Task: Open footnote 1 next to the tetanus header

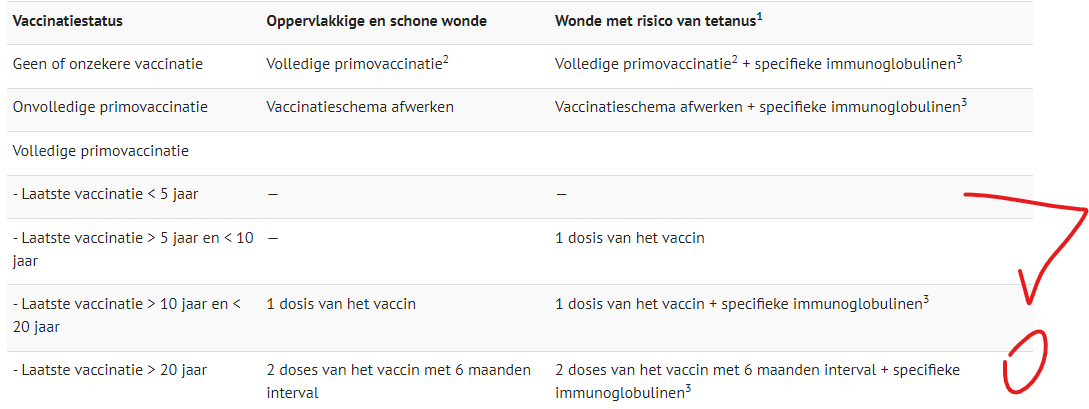Action: [x=760, y=15]
